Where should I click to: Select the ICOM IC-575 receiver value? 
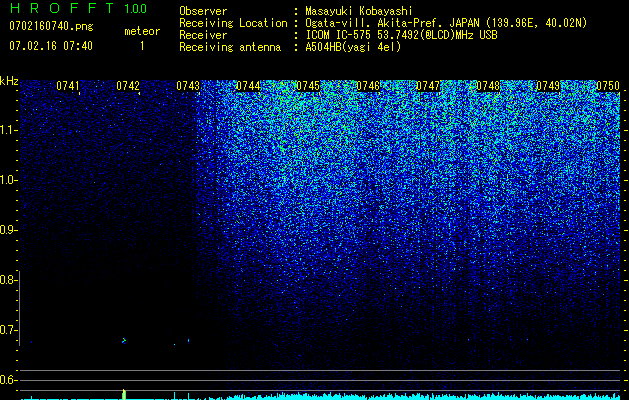coord(401,35)
